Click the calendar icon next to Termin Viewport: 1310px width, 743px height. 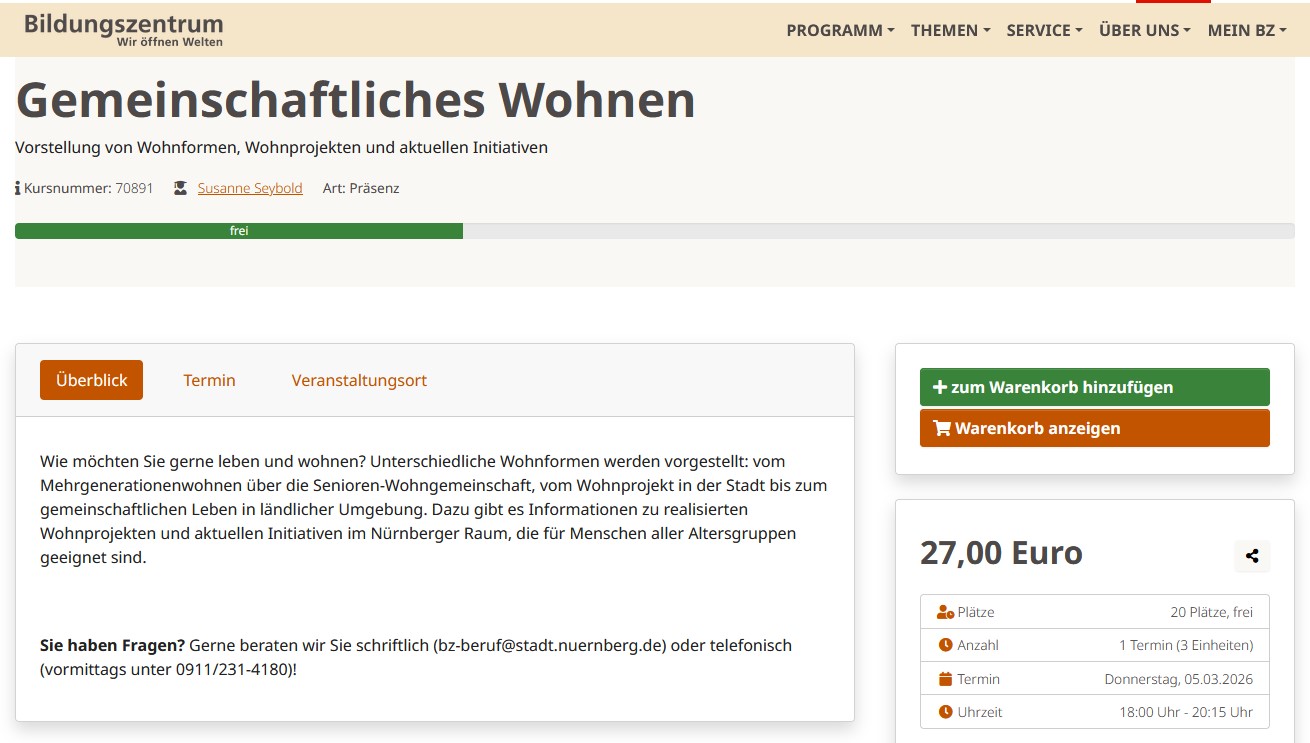click(x=945, y=679)
